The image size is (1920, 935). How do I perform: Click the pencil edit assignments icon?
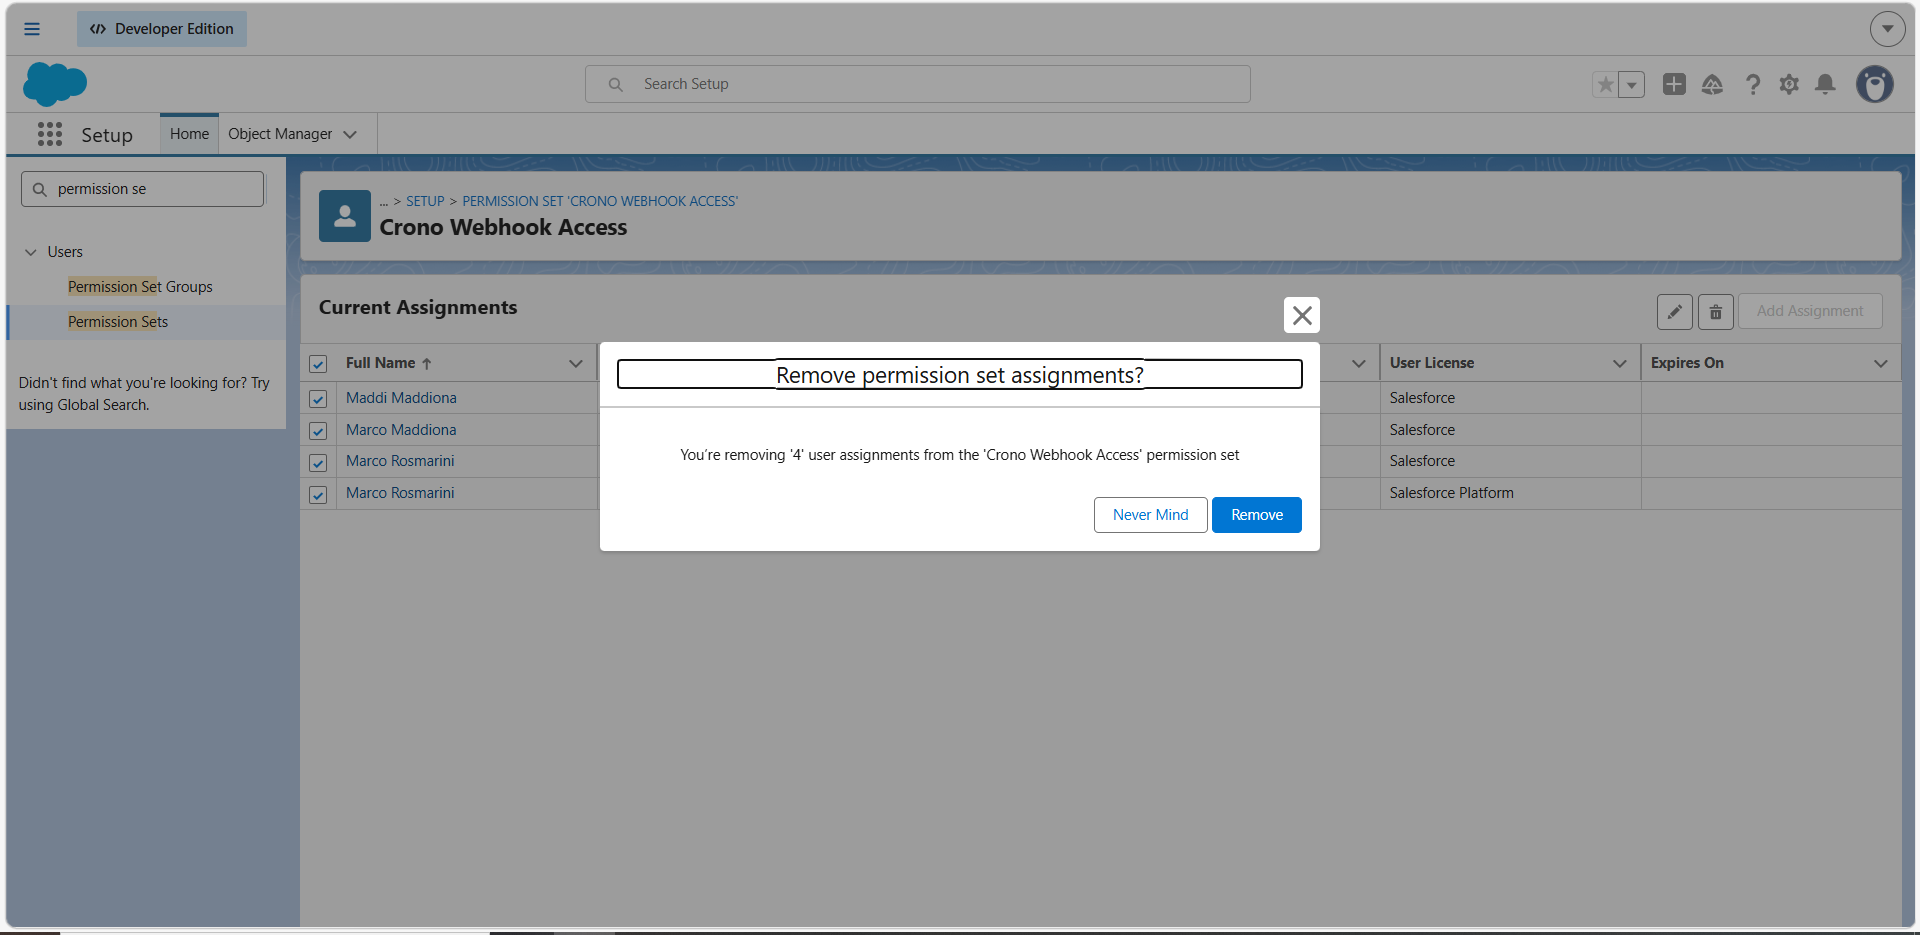pyautogui.click(x=1674, y=312)
